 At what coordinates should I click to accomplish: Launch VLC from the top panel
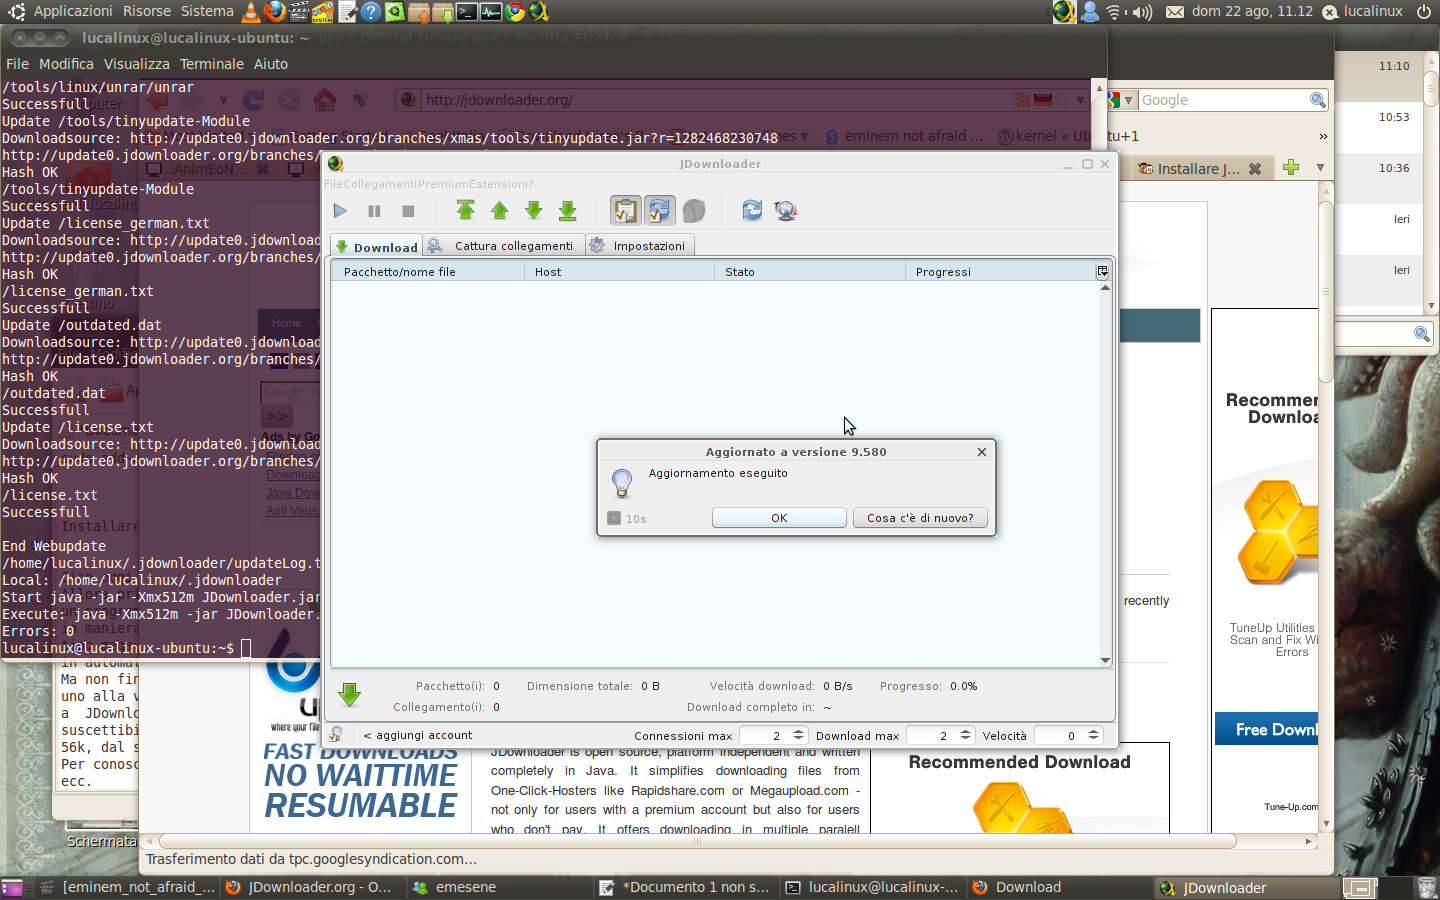click(x=251, y=11)
